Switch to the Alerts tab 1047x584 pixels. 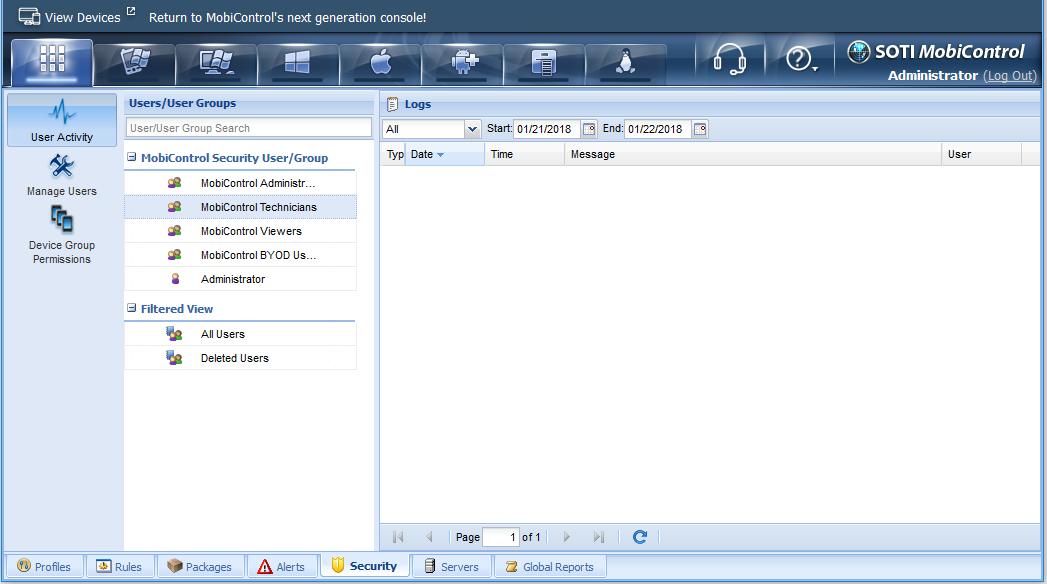pos(281,567)
